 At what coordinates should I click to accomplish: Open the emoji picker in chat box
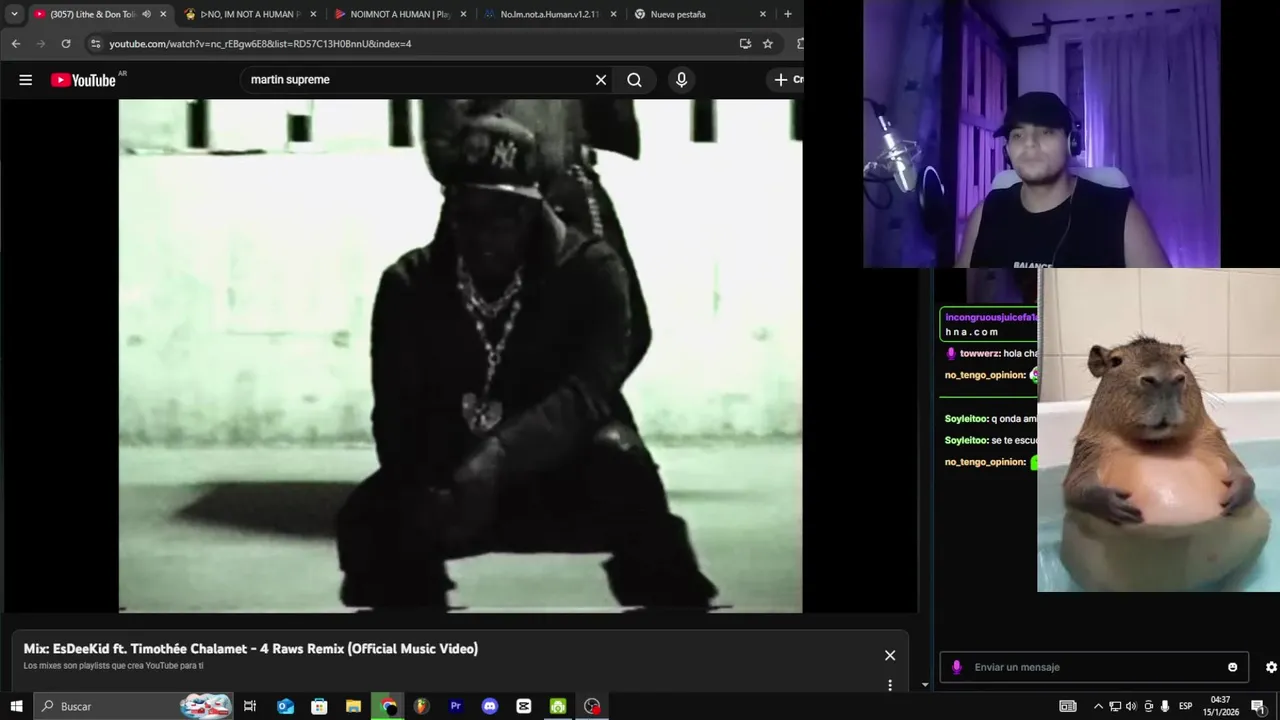(1232, 667)
